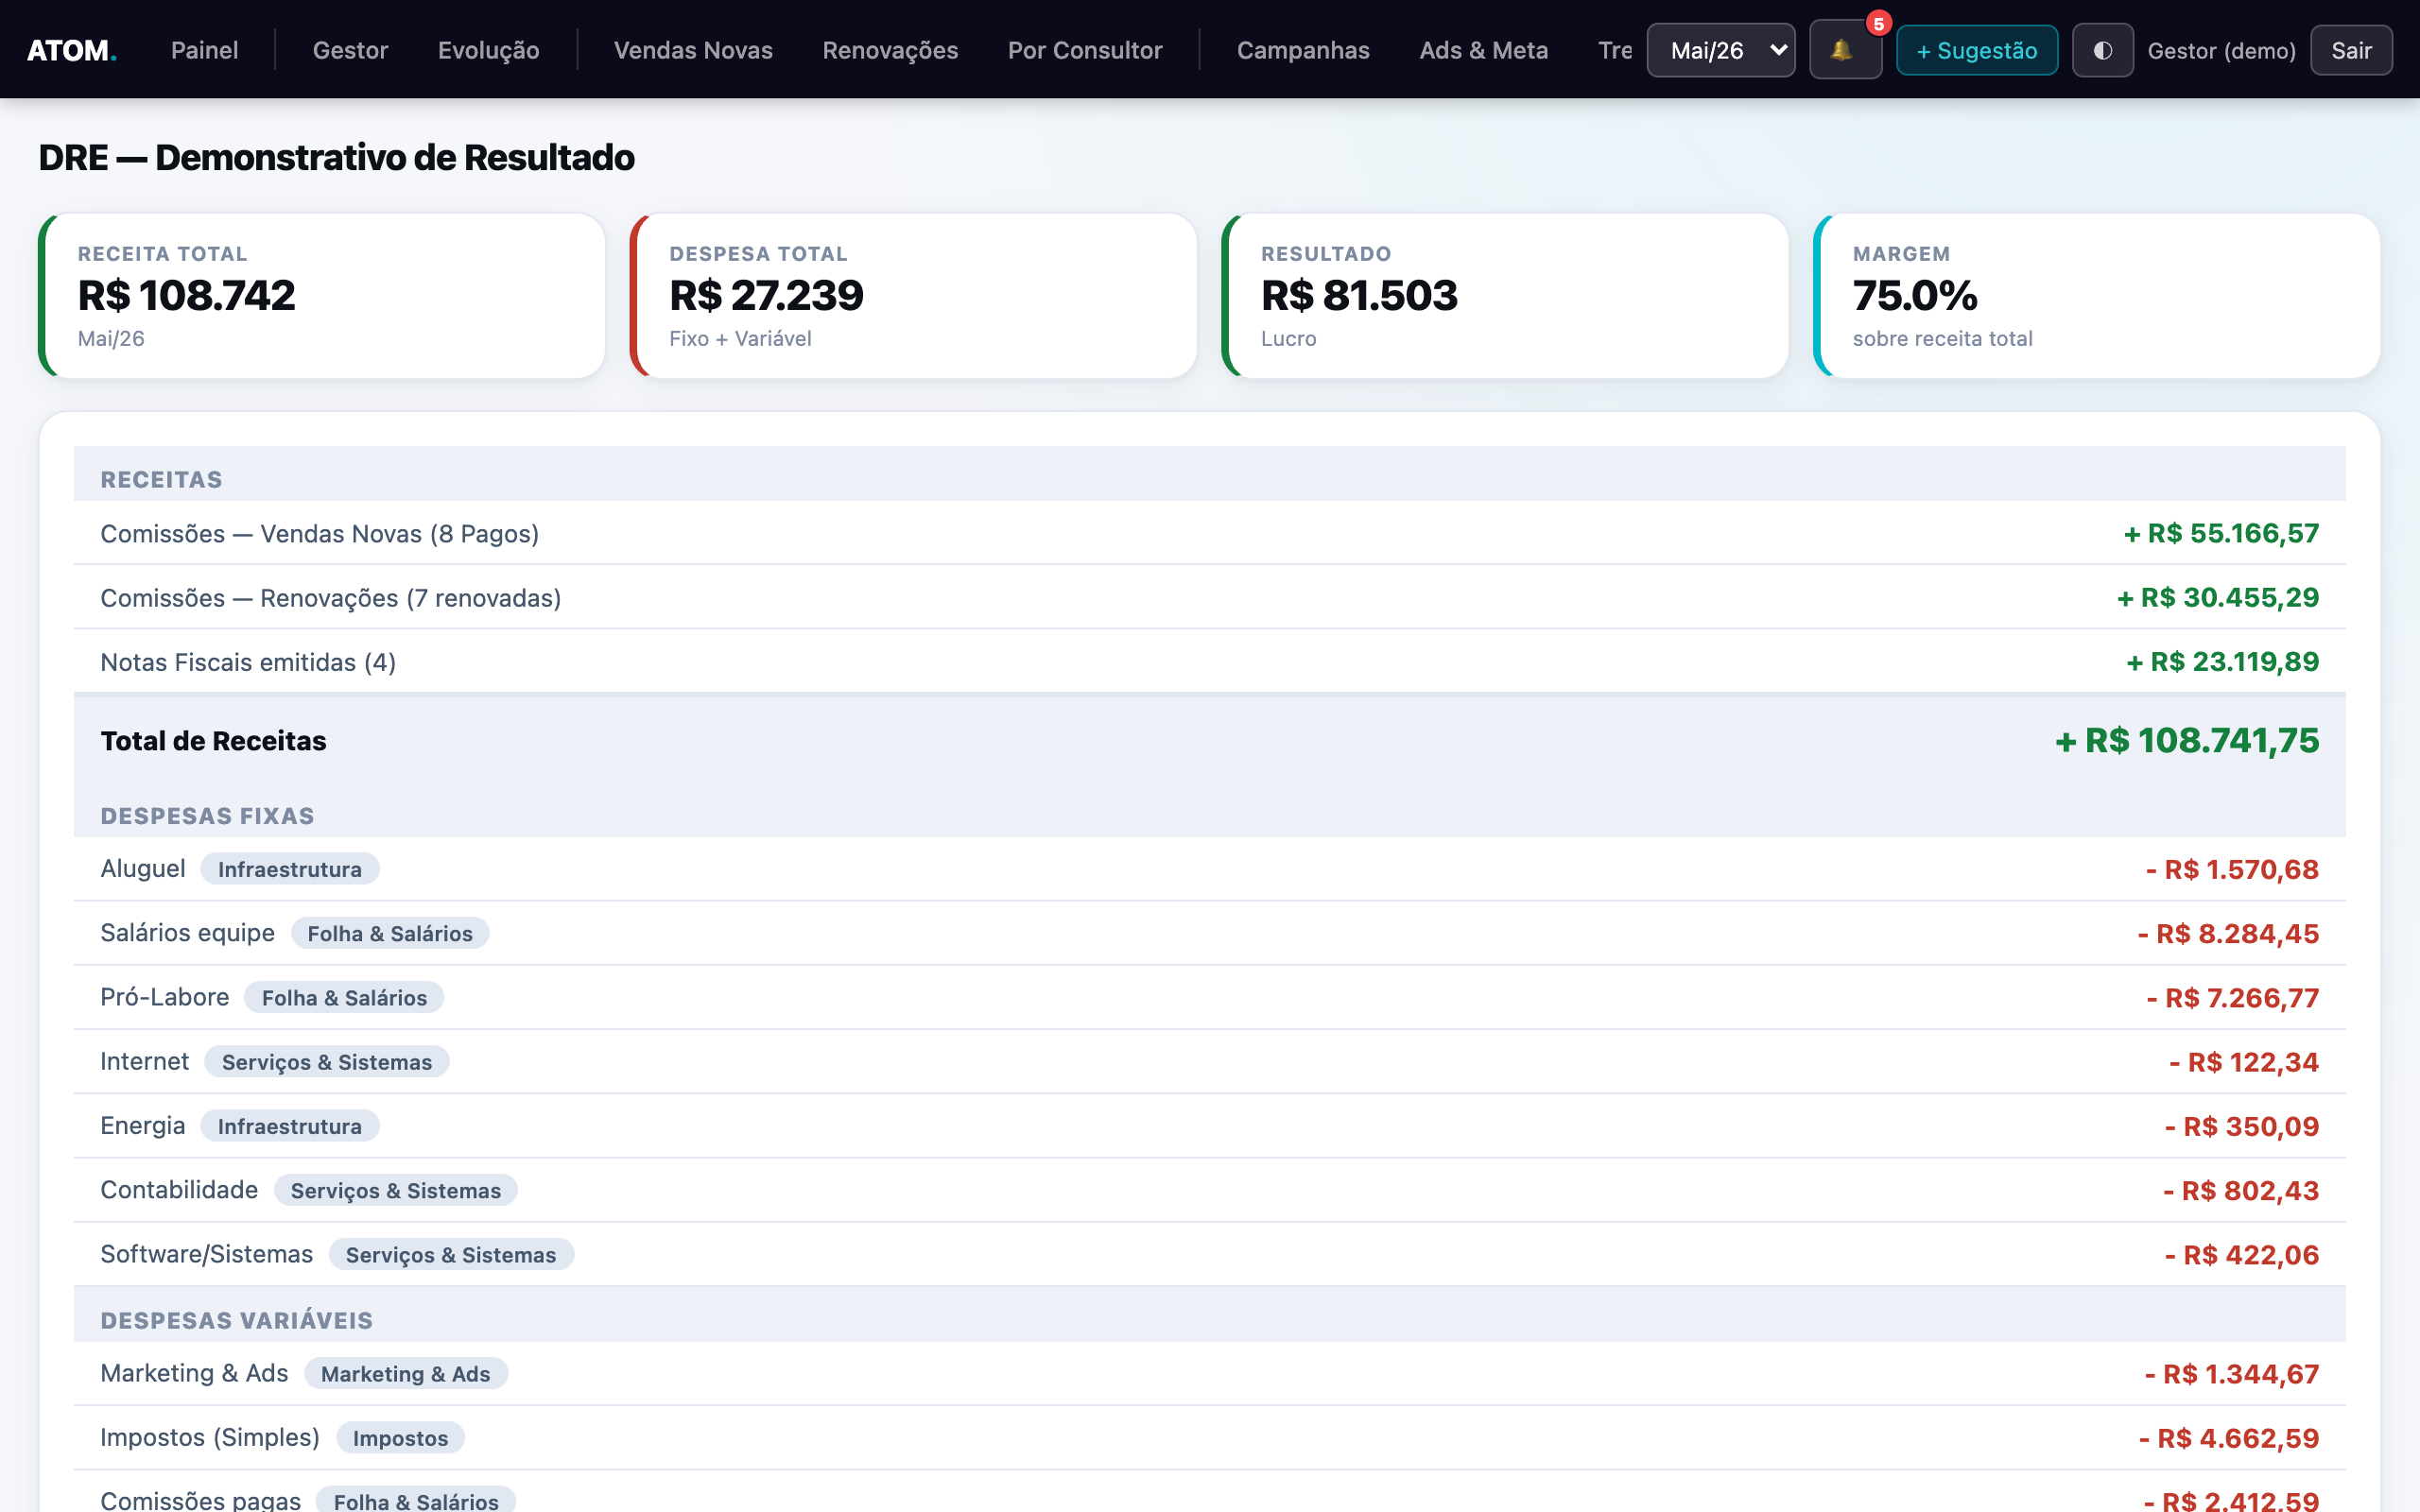Click the red notification count badge

pos(1878,23)
